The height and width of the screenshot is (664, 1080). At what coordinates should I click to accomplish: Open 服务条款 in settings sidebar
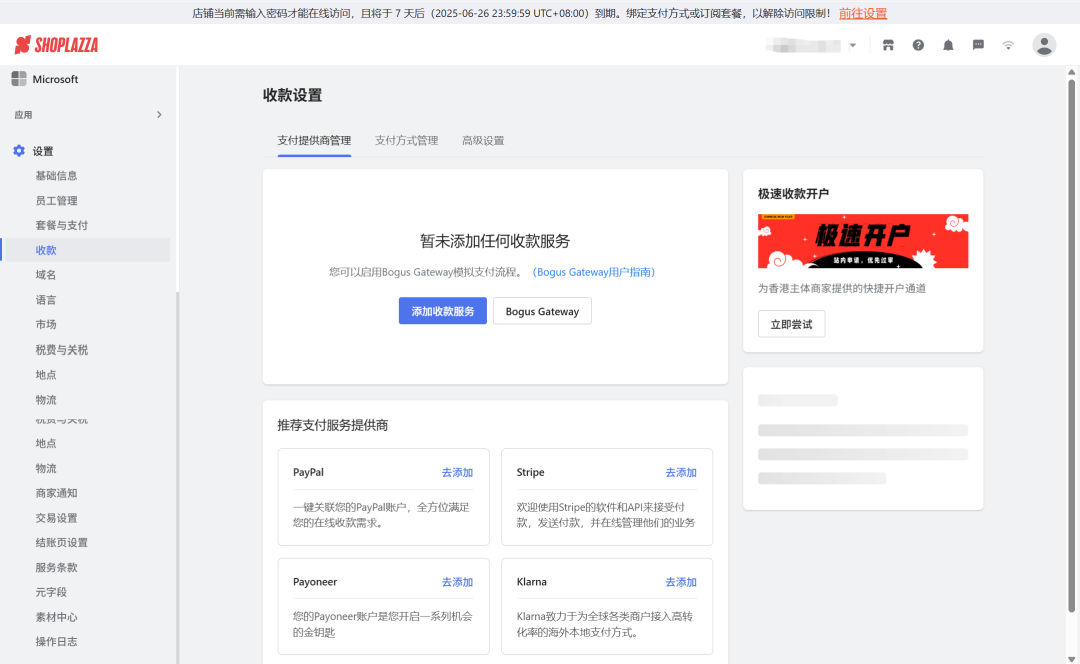click(x=56, y=568)
